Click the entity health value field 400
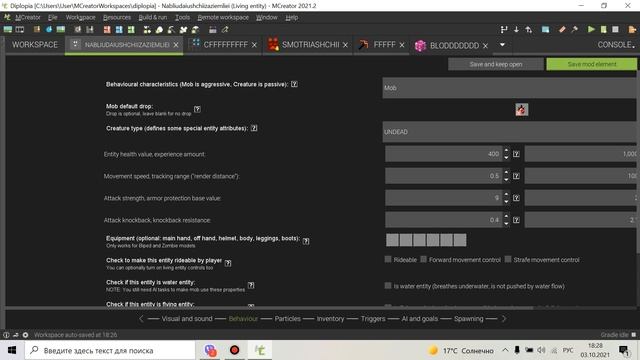The width and height of the screenshot is (640, 360). click(x=444, y=154)
